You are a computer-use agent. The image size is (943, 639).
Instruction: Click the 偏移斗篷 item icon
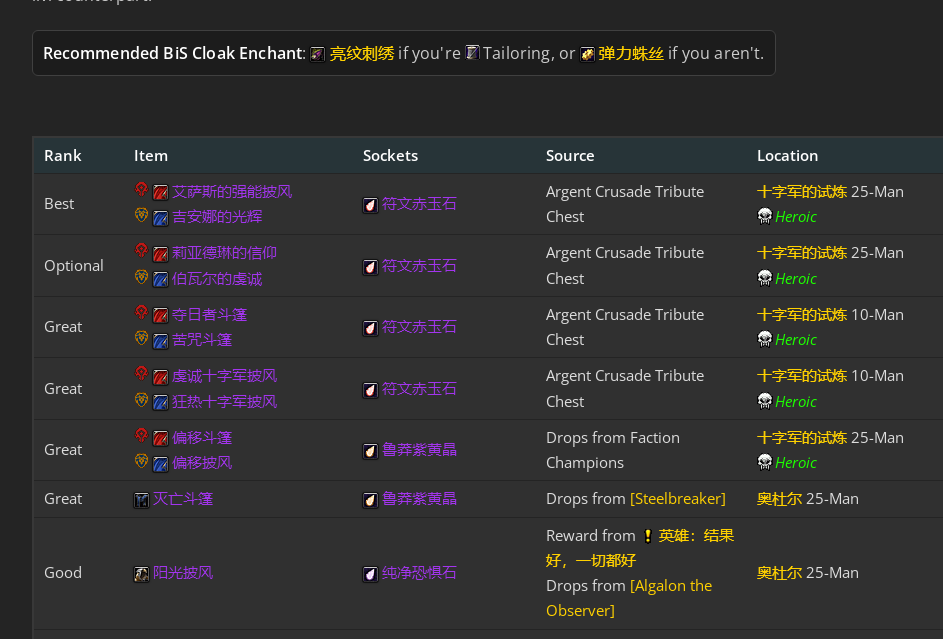tap(161, 439)
